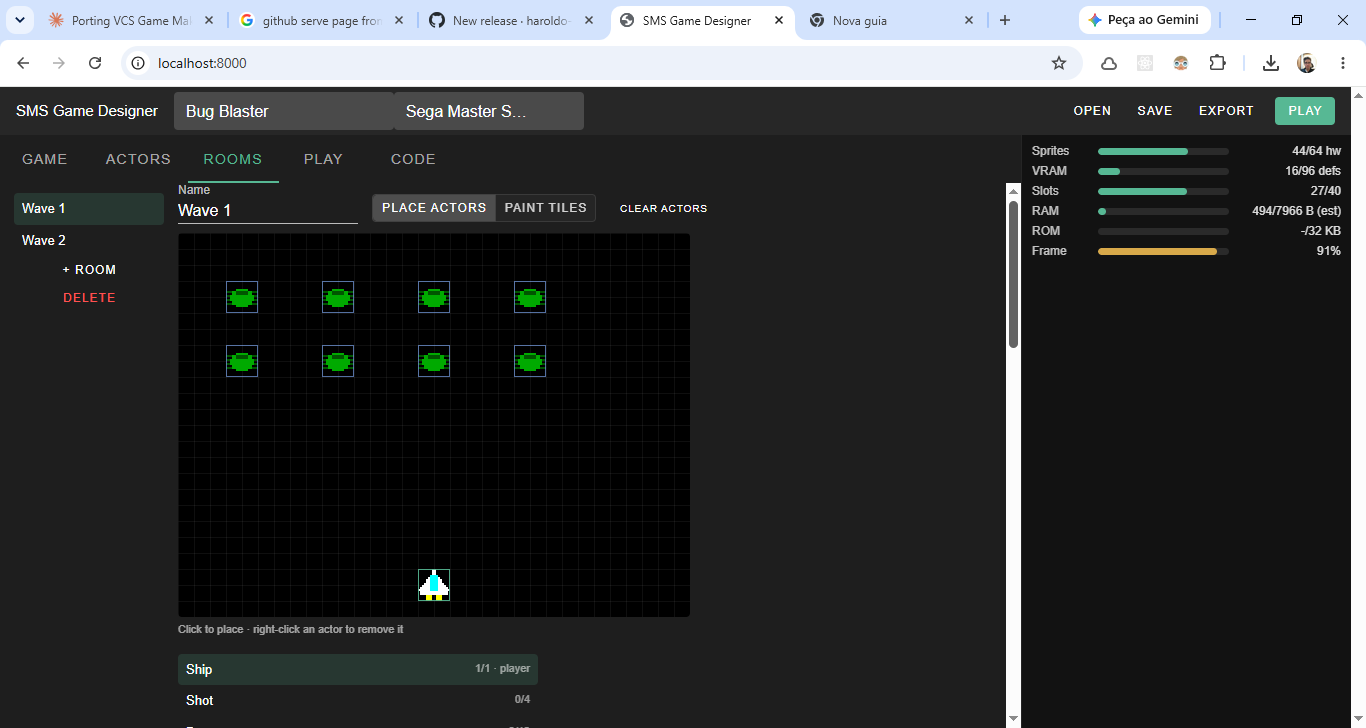The image size is (1366, 728).
Task: Click the green PLAY button
Action: coord(1305,111)
